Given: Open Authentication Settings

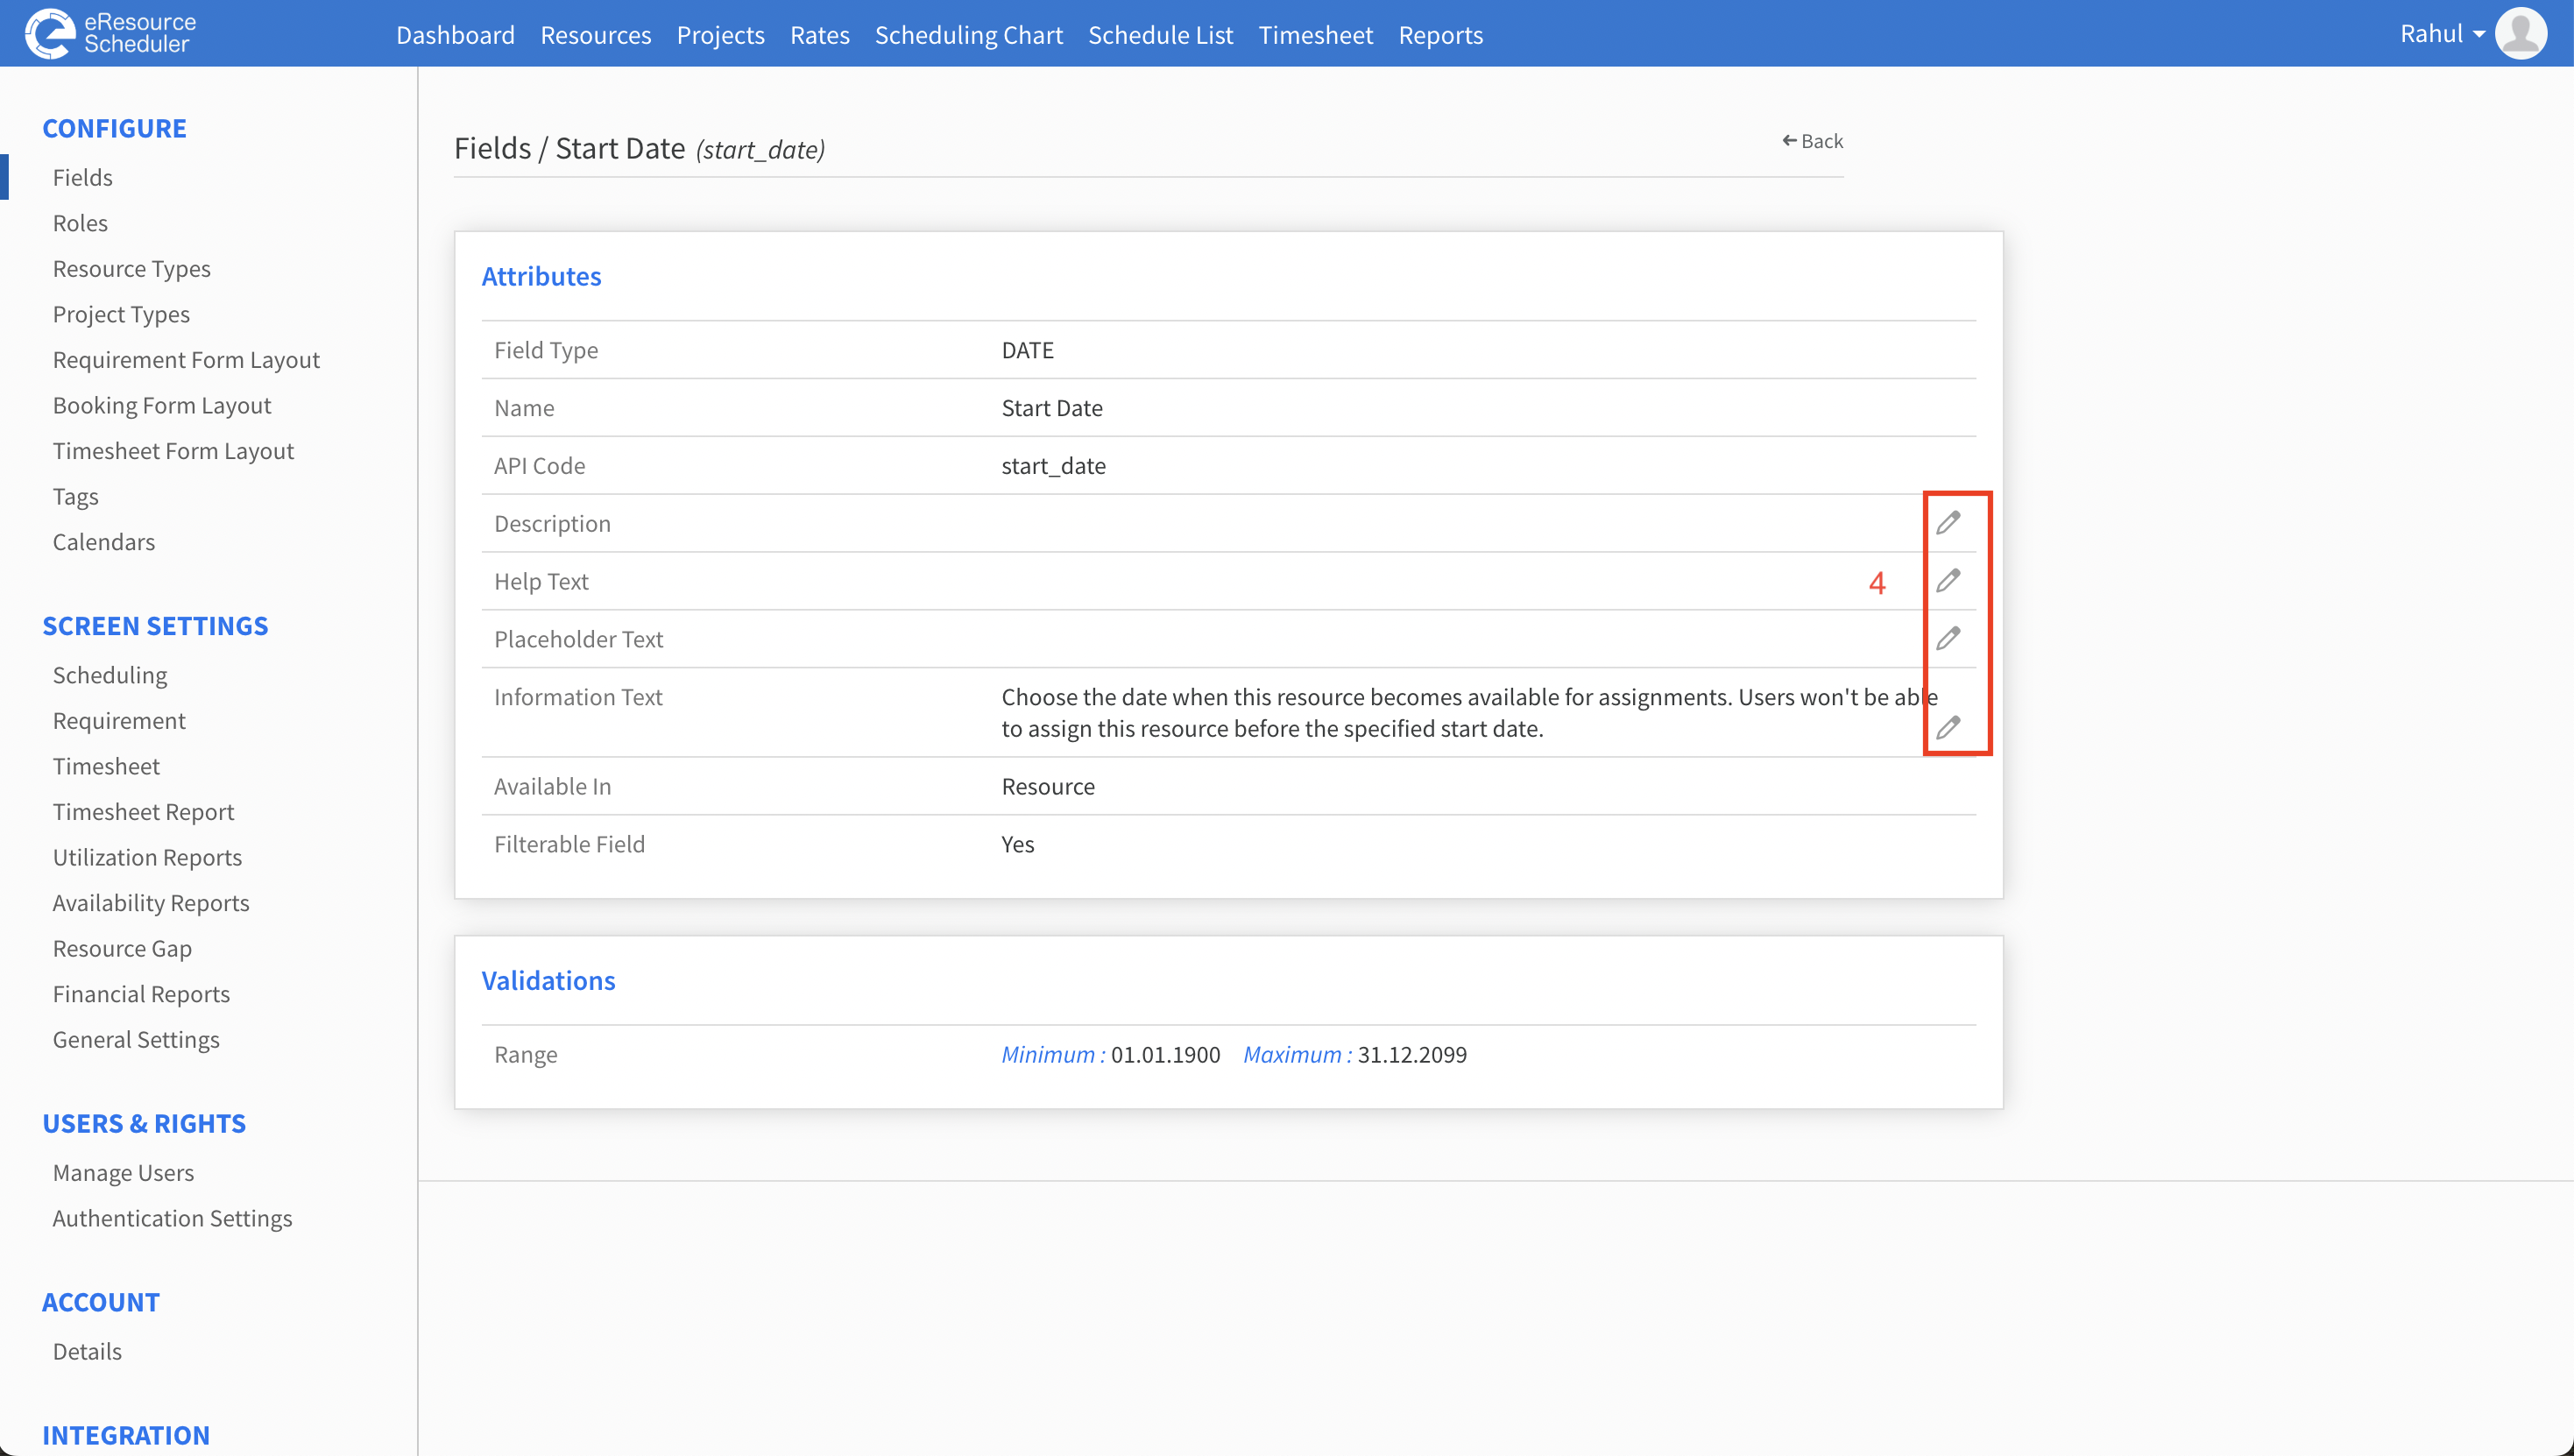Looking at the screenshot, I should [172, 1218].
